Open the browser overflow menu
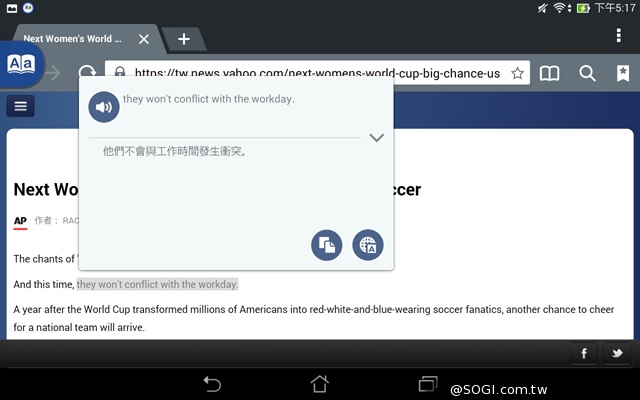Image resolution: width=640 pixels, height=400 pixels. click(x=619, y=36)
